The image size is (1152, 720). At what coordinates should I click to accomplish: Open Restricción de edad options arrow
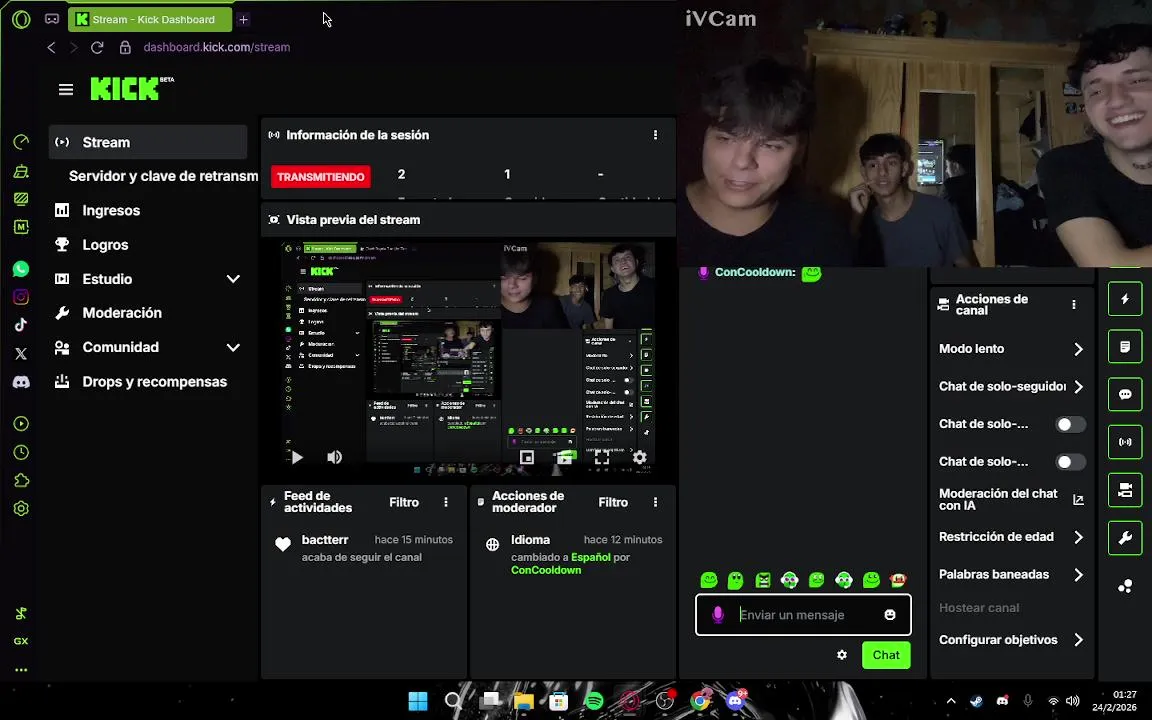pyautogui.click(x=1078, y=537)
